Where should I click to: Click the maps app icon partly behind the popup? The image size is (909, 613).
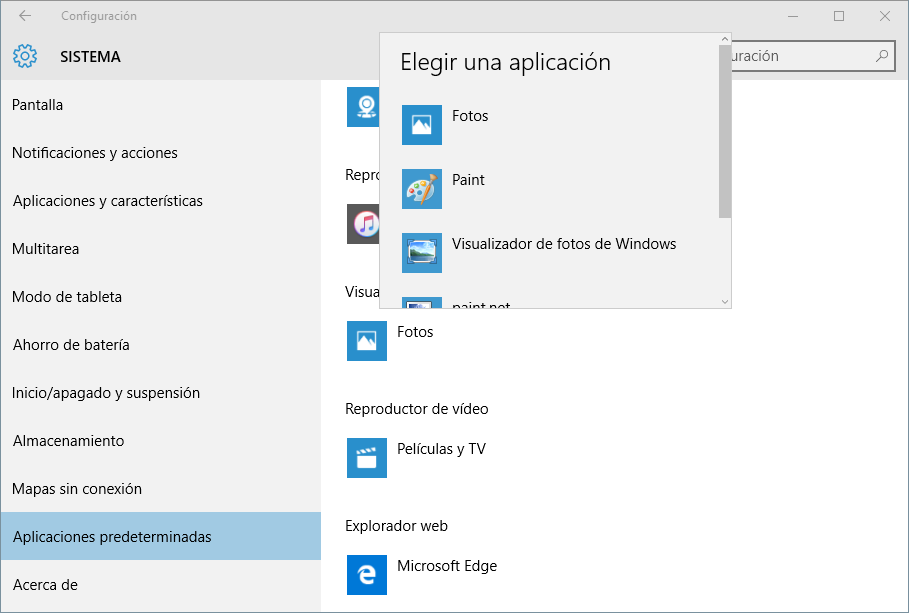[x=363, y=107]
